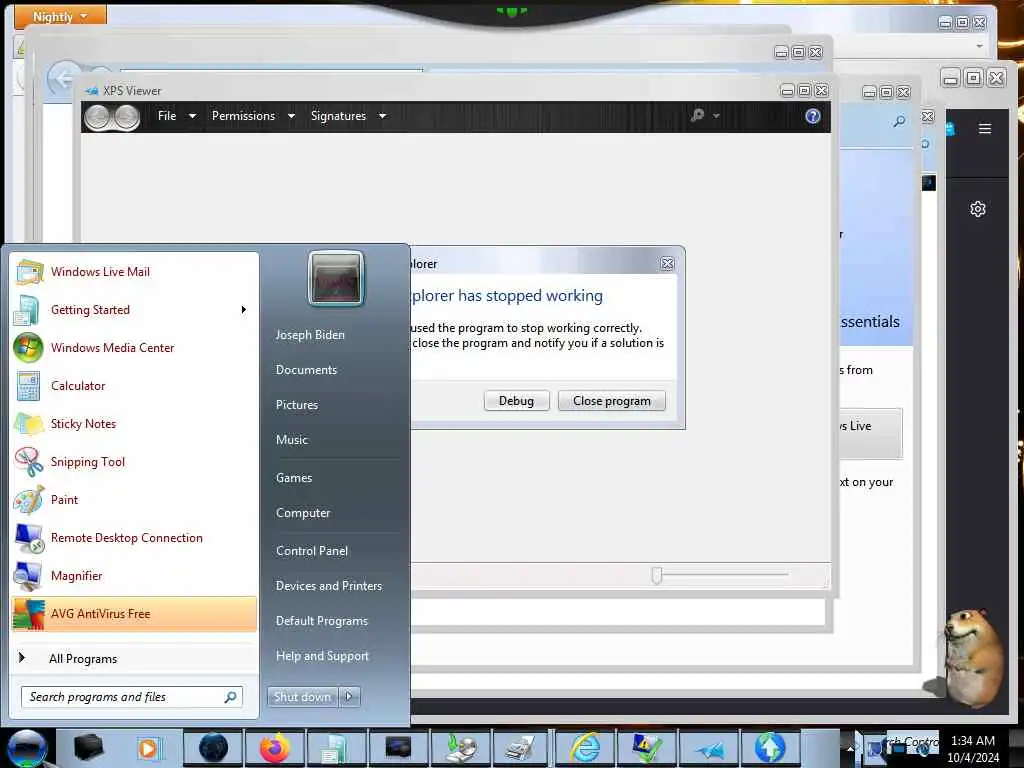
Task: Close the stopped working dialog
Action: pyautogui.click(x=667, y=263)
